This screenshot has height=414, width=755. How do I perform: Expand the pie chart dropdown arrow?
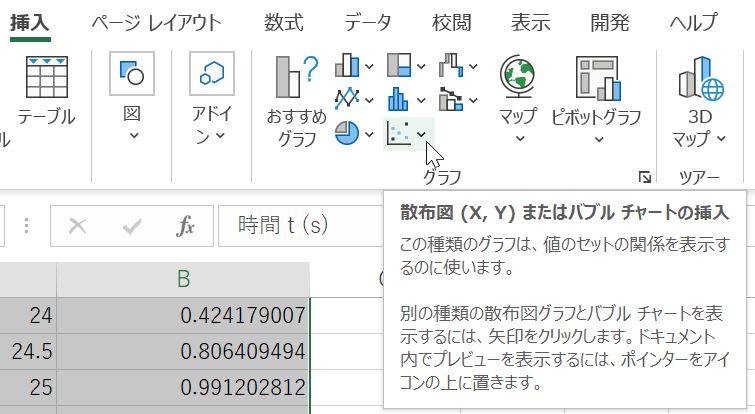[x=369, y=134]
